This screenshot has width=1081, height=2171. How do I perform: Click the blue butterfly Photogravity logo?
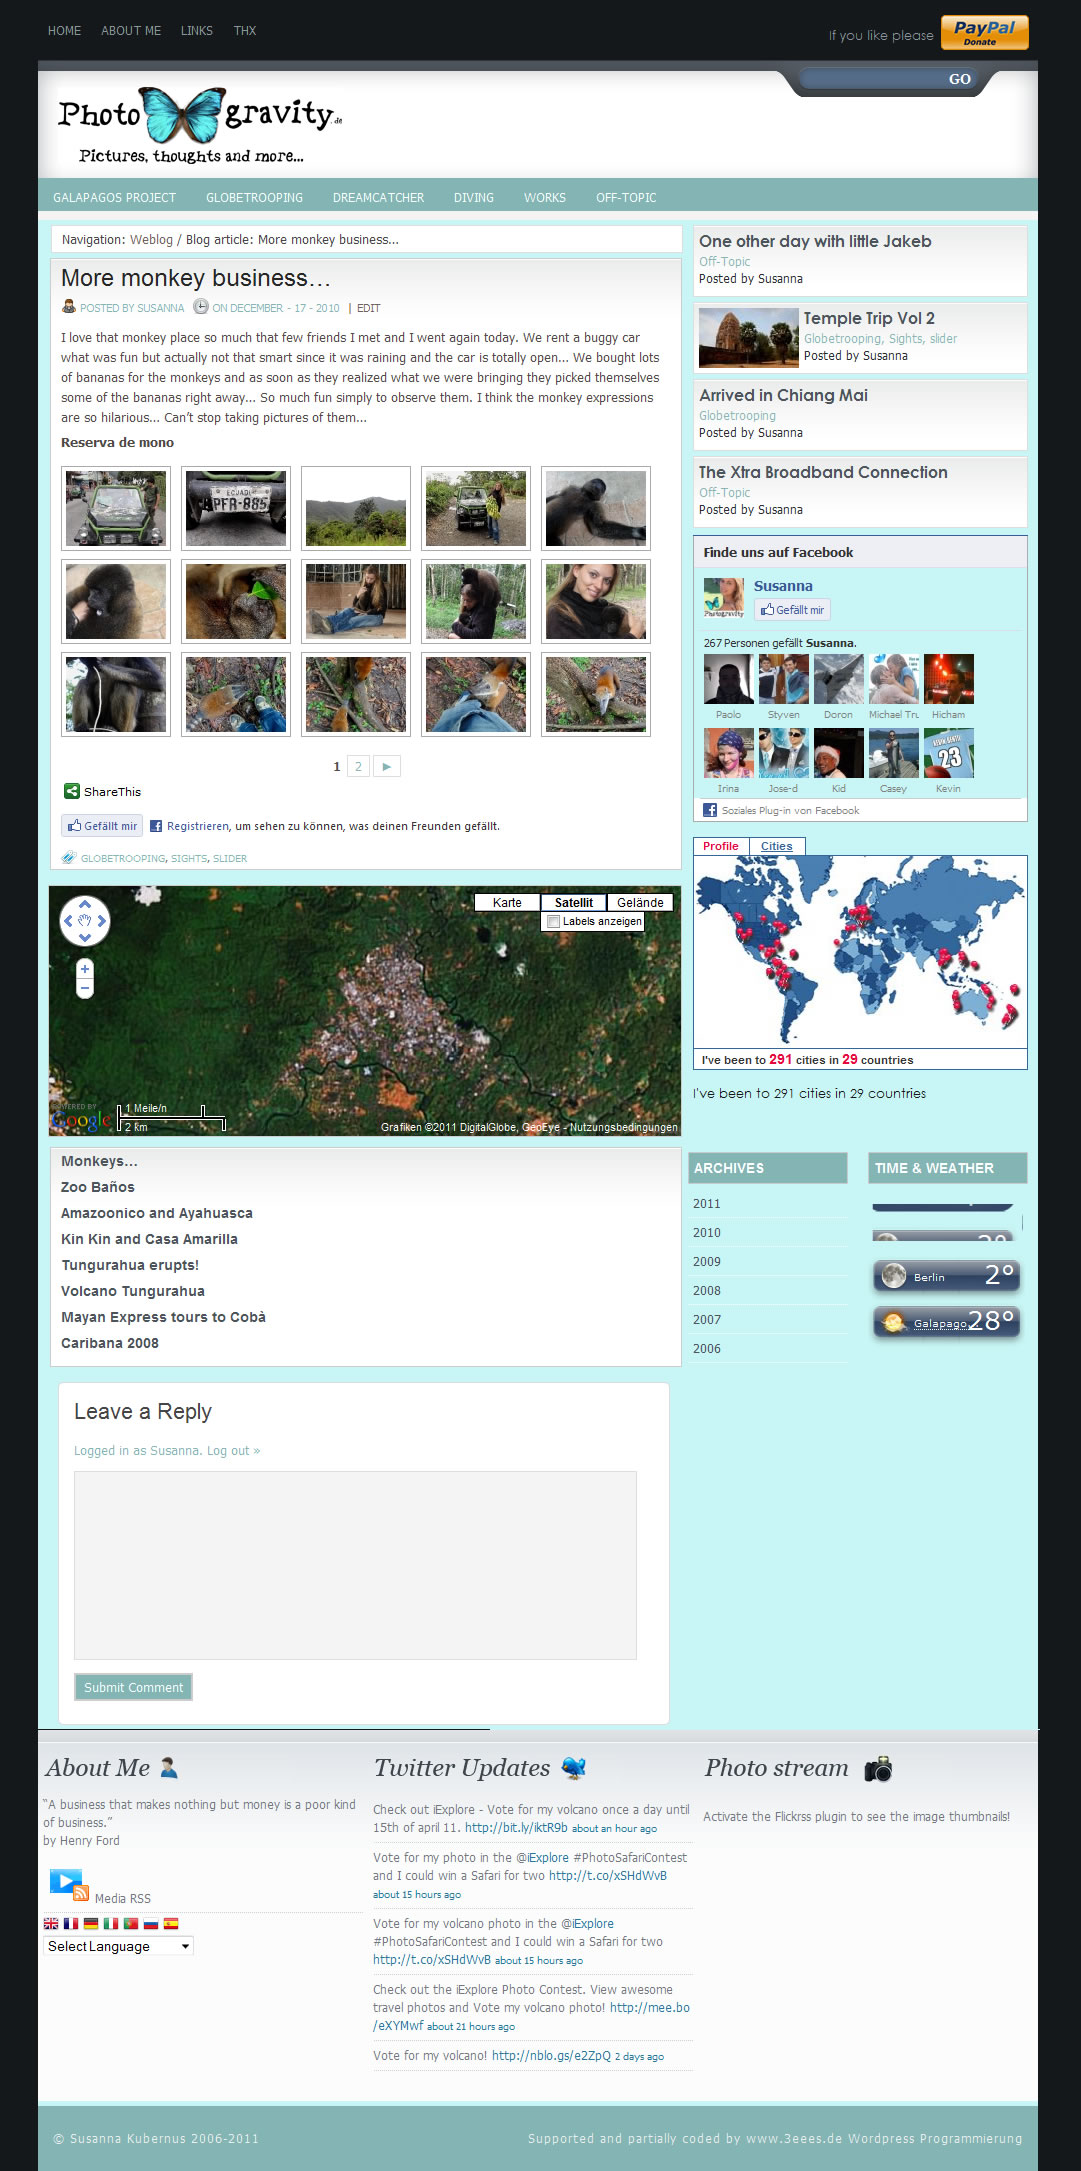tap(201, 123)
